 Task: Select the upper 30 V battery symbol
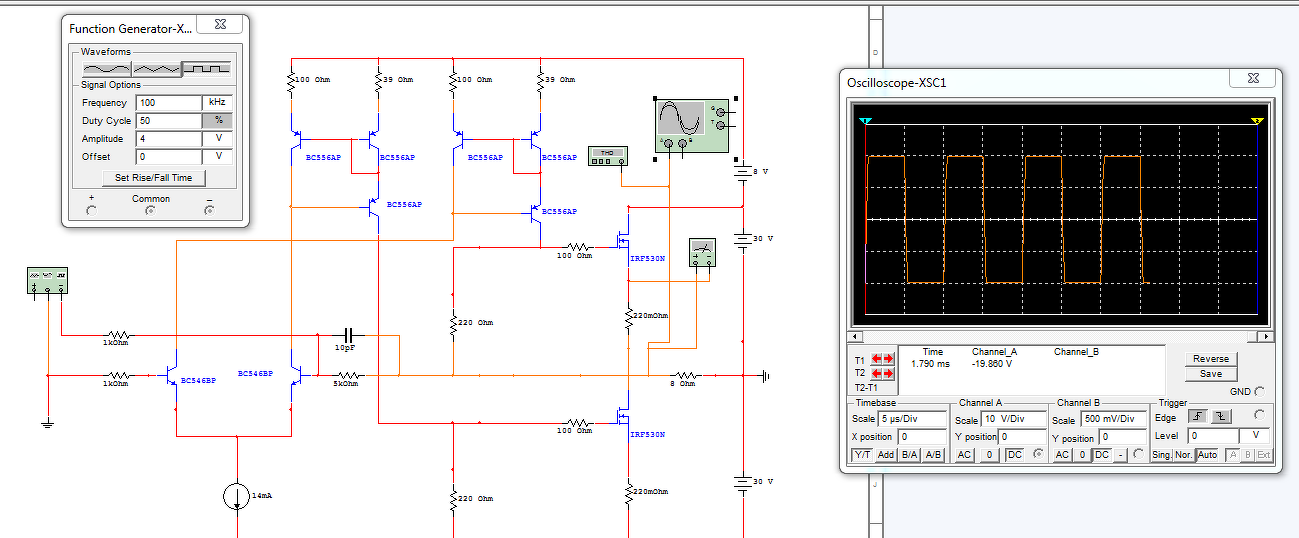742,240
